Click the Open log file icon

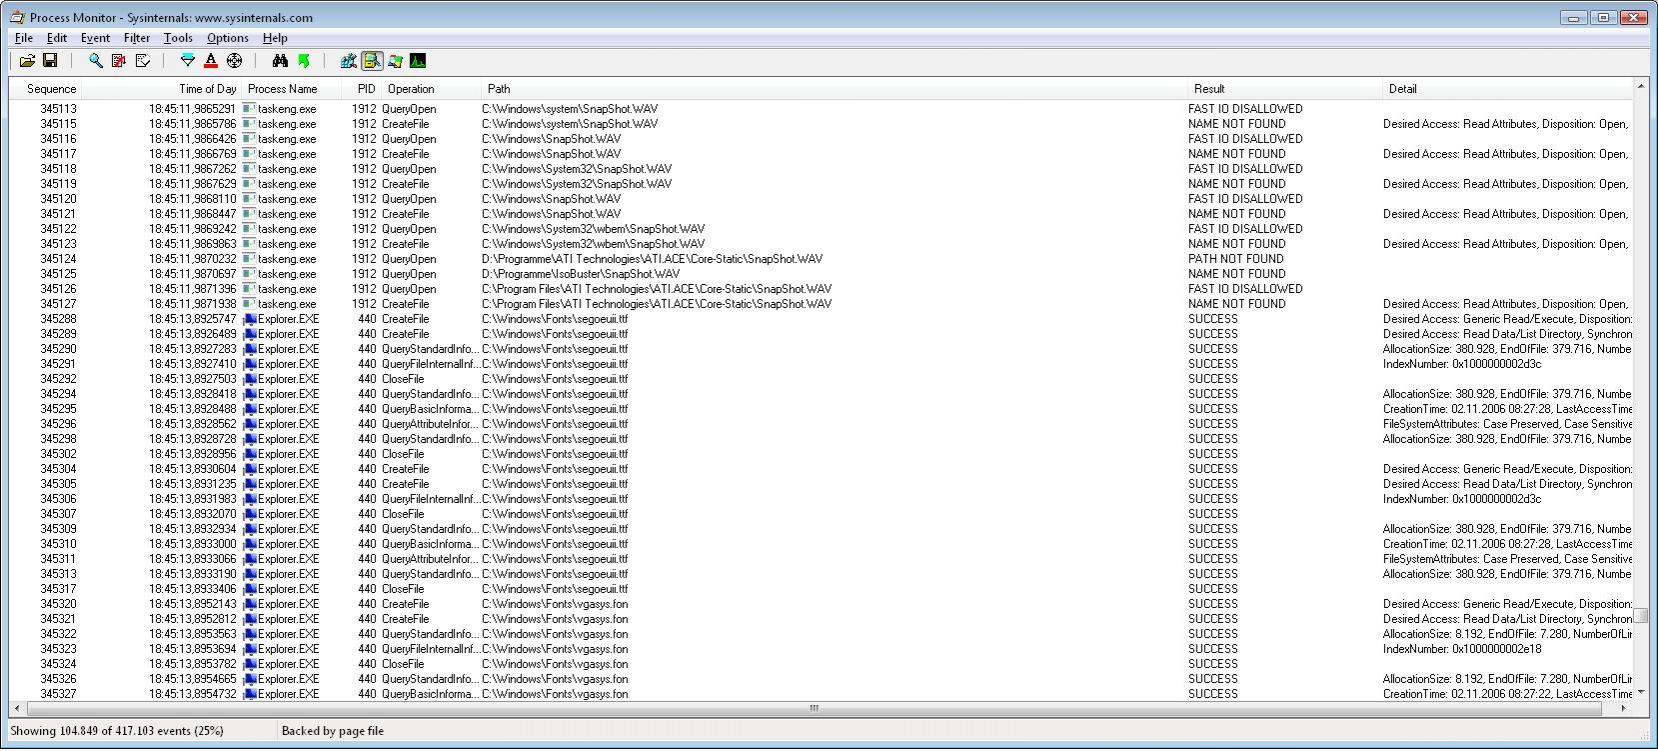coord(27,61)
